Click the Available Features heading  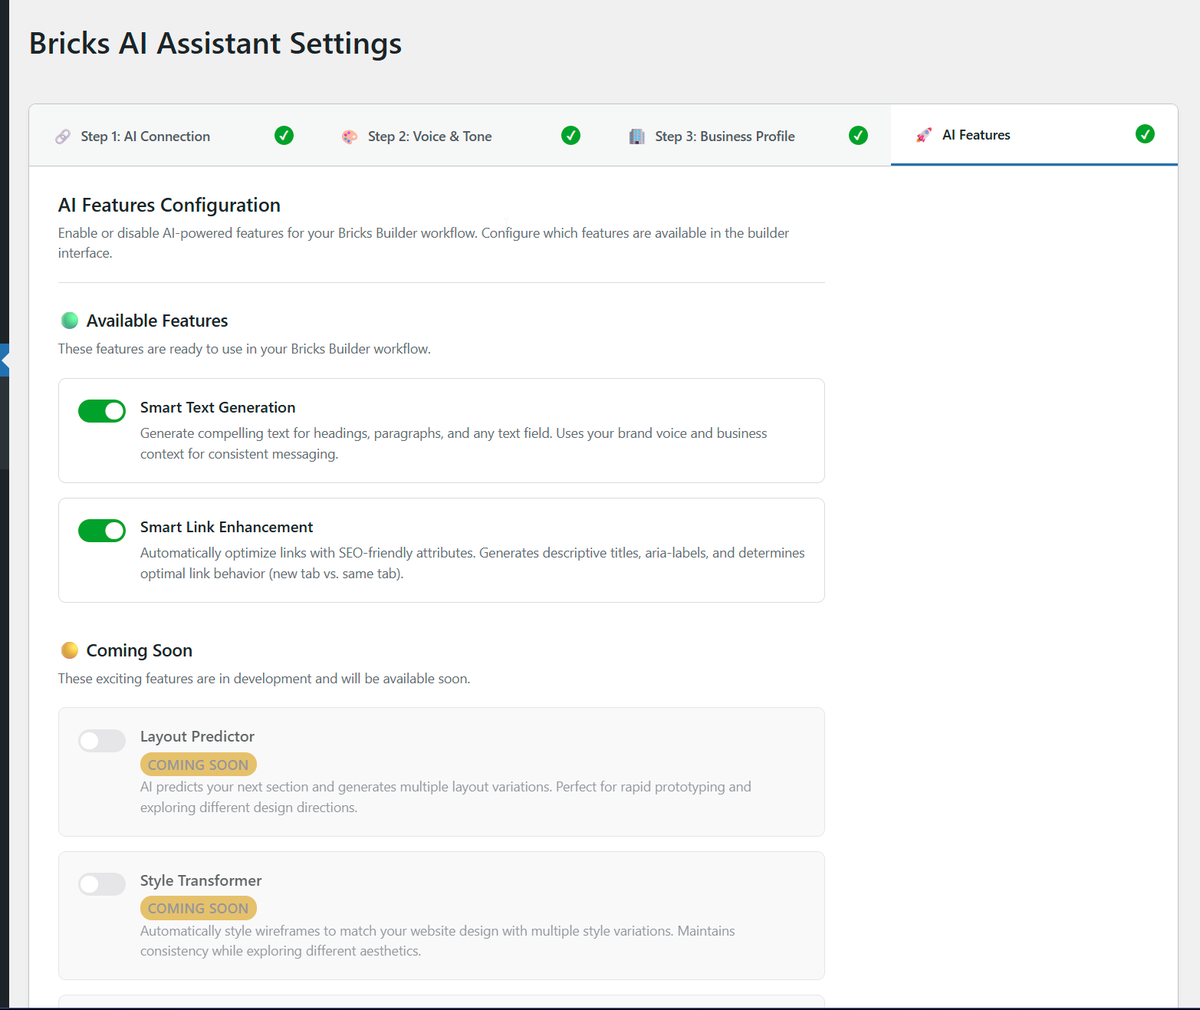click(157, 321)
